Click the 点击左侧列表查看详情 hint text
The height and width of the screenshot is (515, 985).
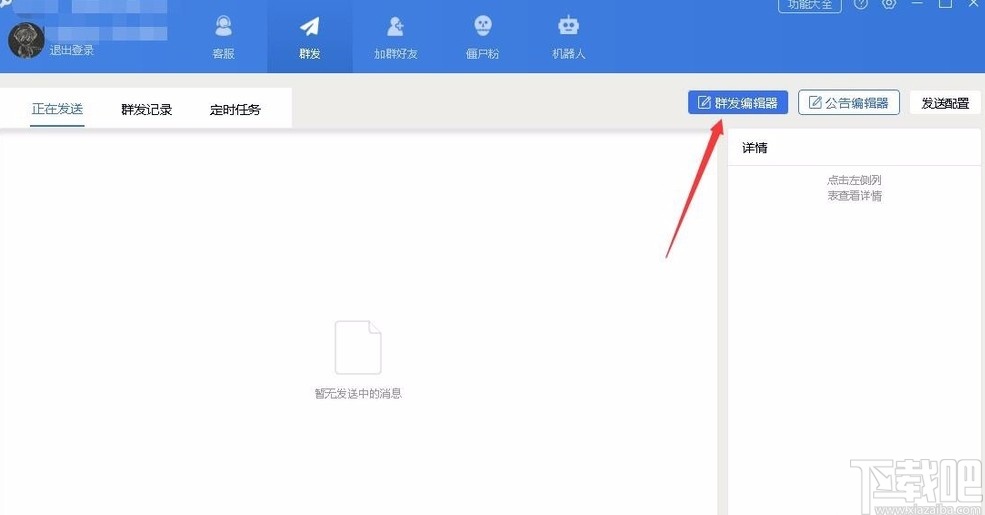click(854, 188)
